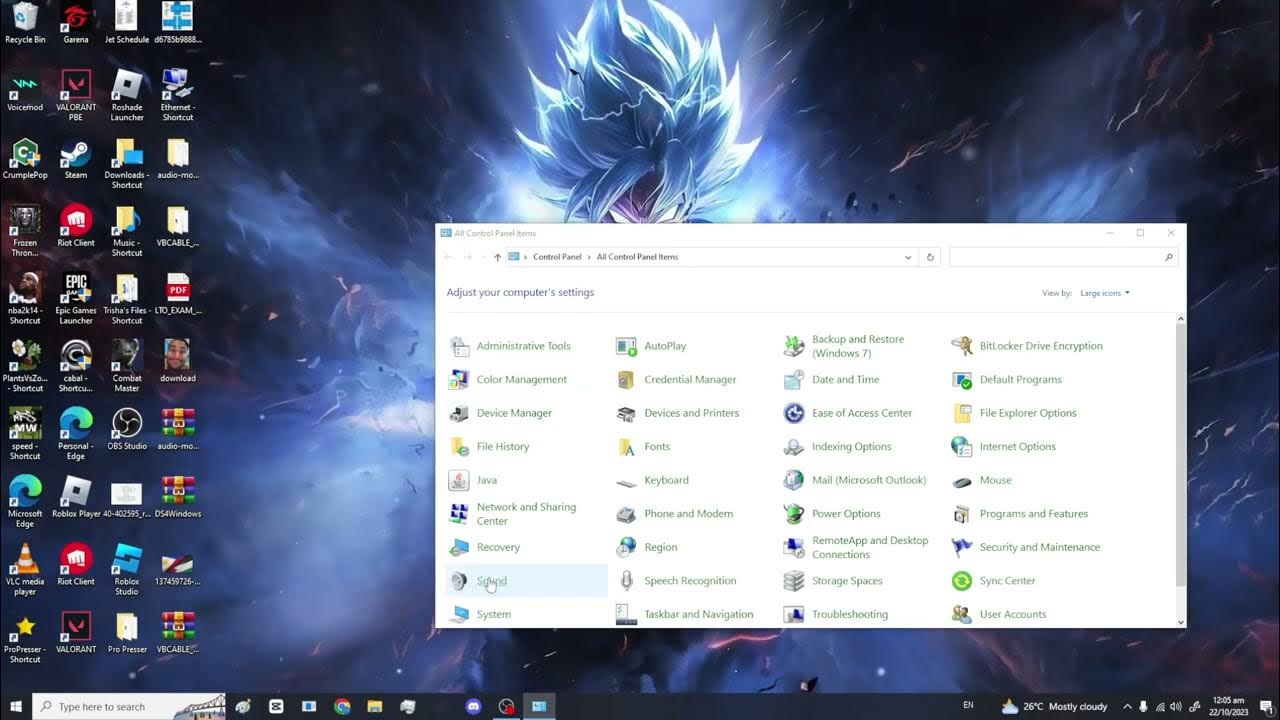Click the chevron after Control Panel breadcrumb

[589, 257]
